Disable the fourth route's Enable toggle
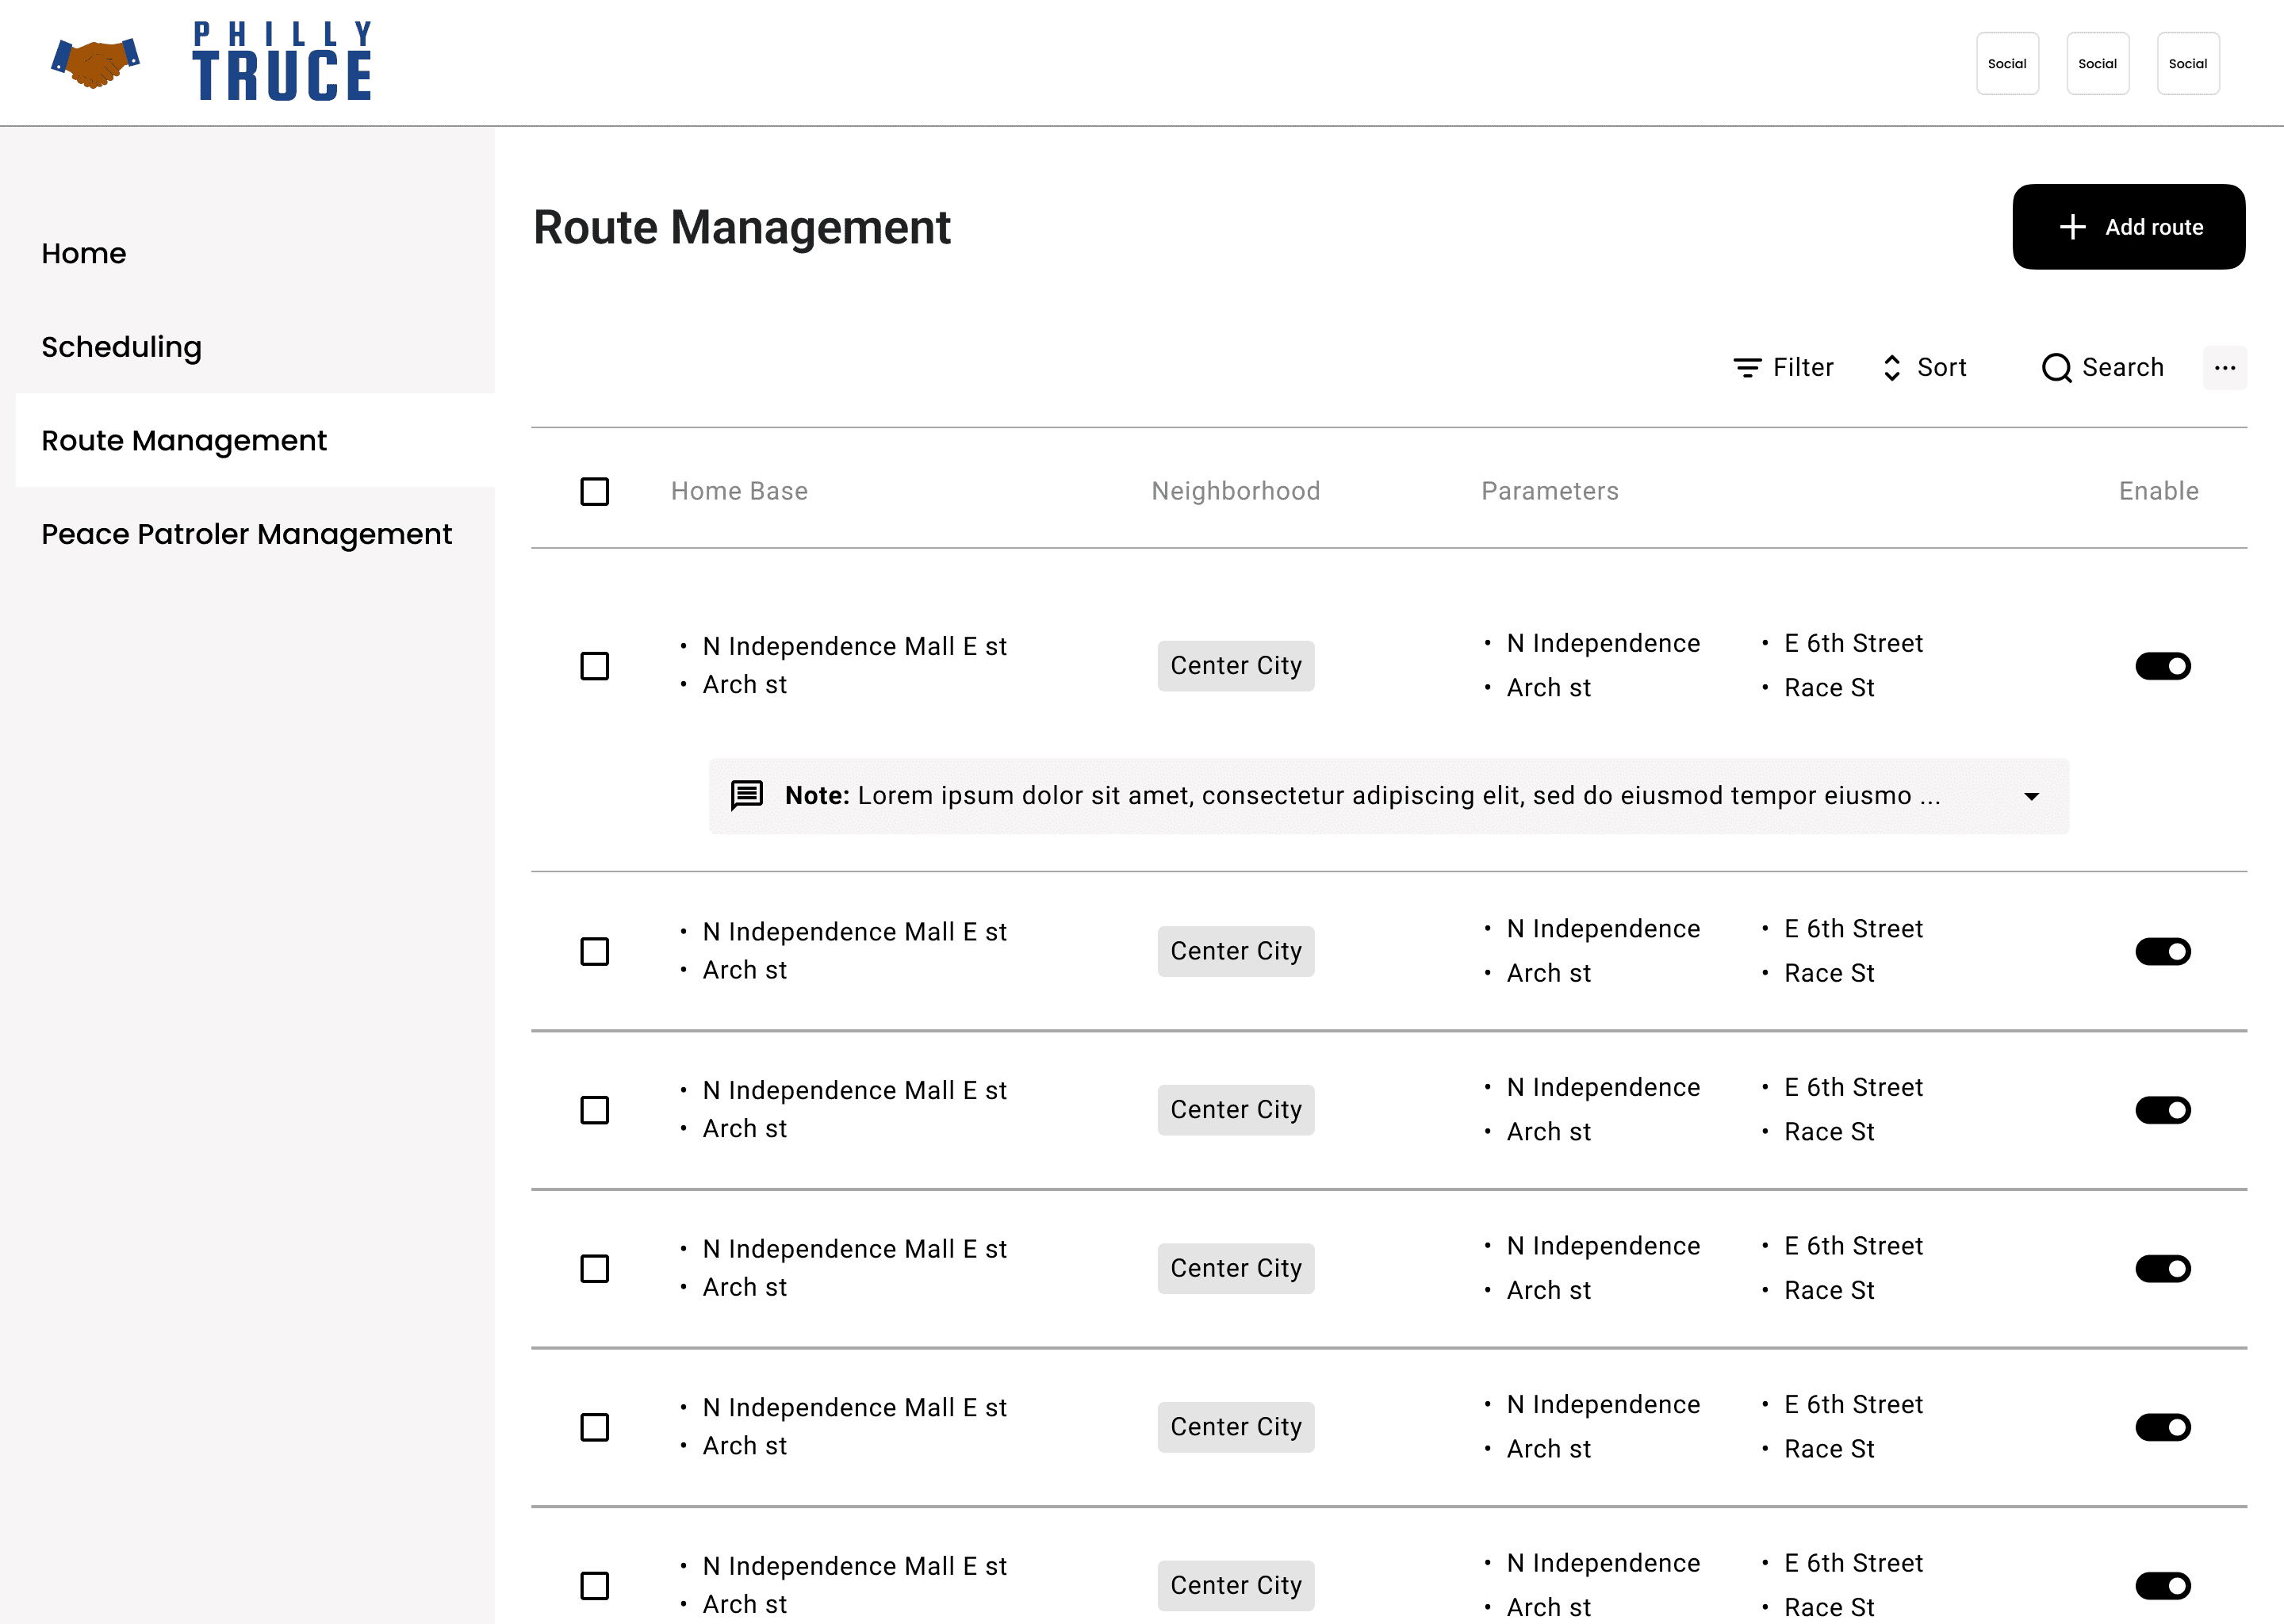This screenshot has width=2284, height=1624. (2163, 1269)
